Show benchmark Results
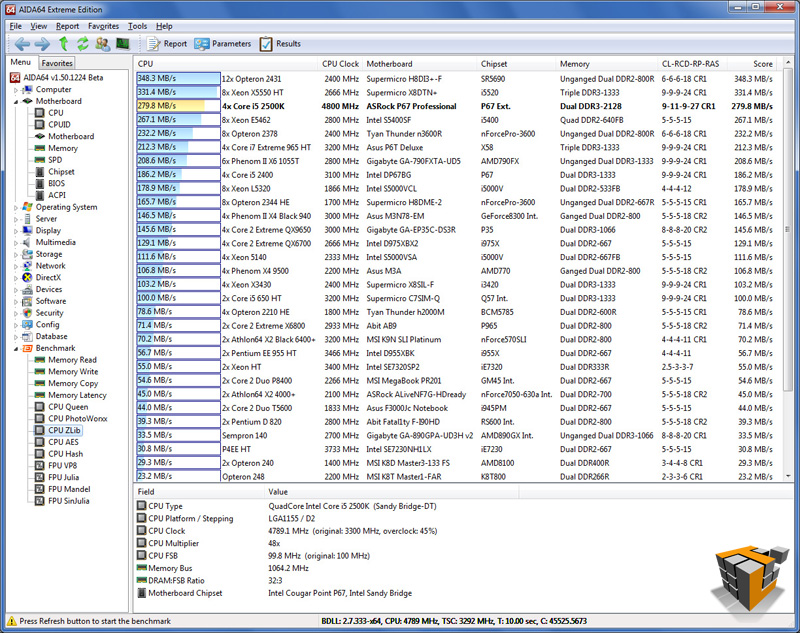800x633 pixels. tap(280, 44)
